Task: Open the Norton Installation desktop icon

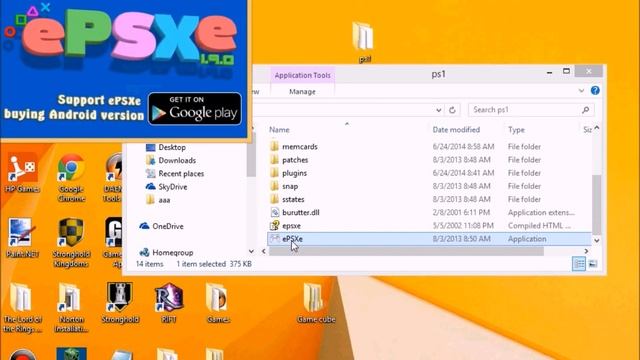Action: (71, 308)
